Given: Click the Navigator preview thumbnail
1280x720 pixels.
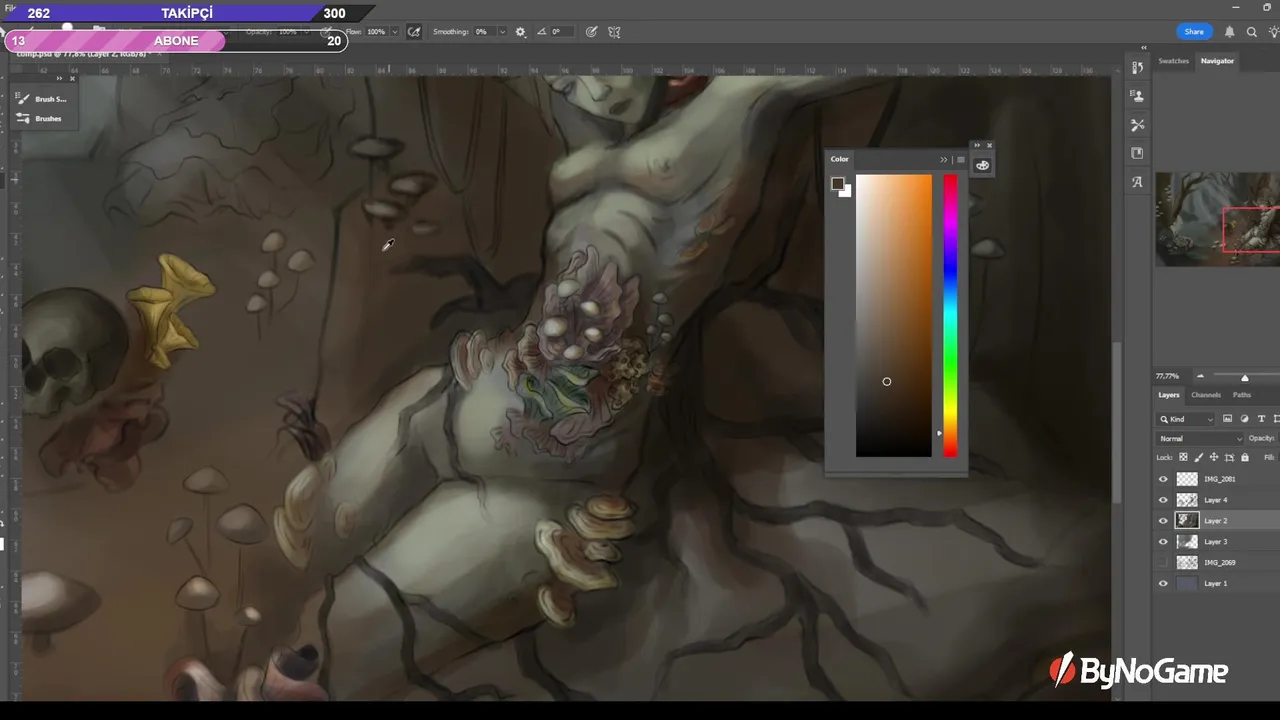Looking at the screenshot, I should (x=1217, y=219).
